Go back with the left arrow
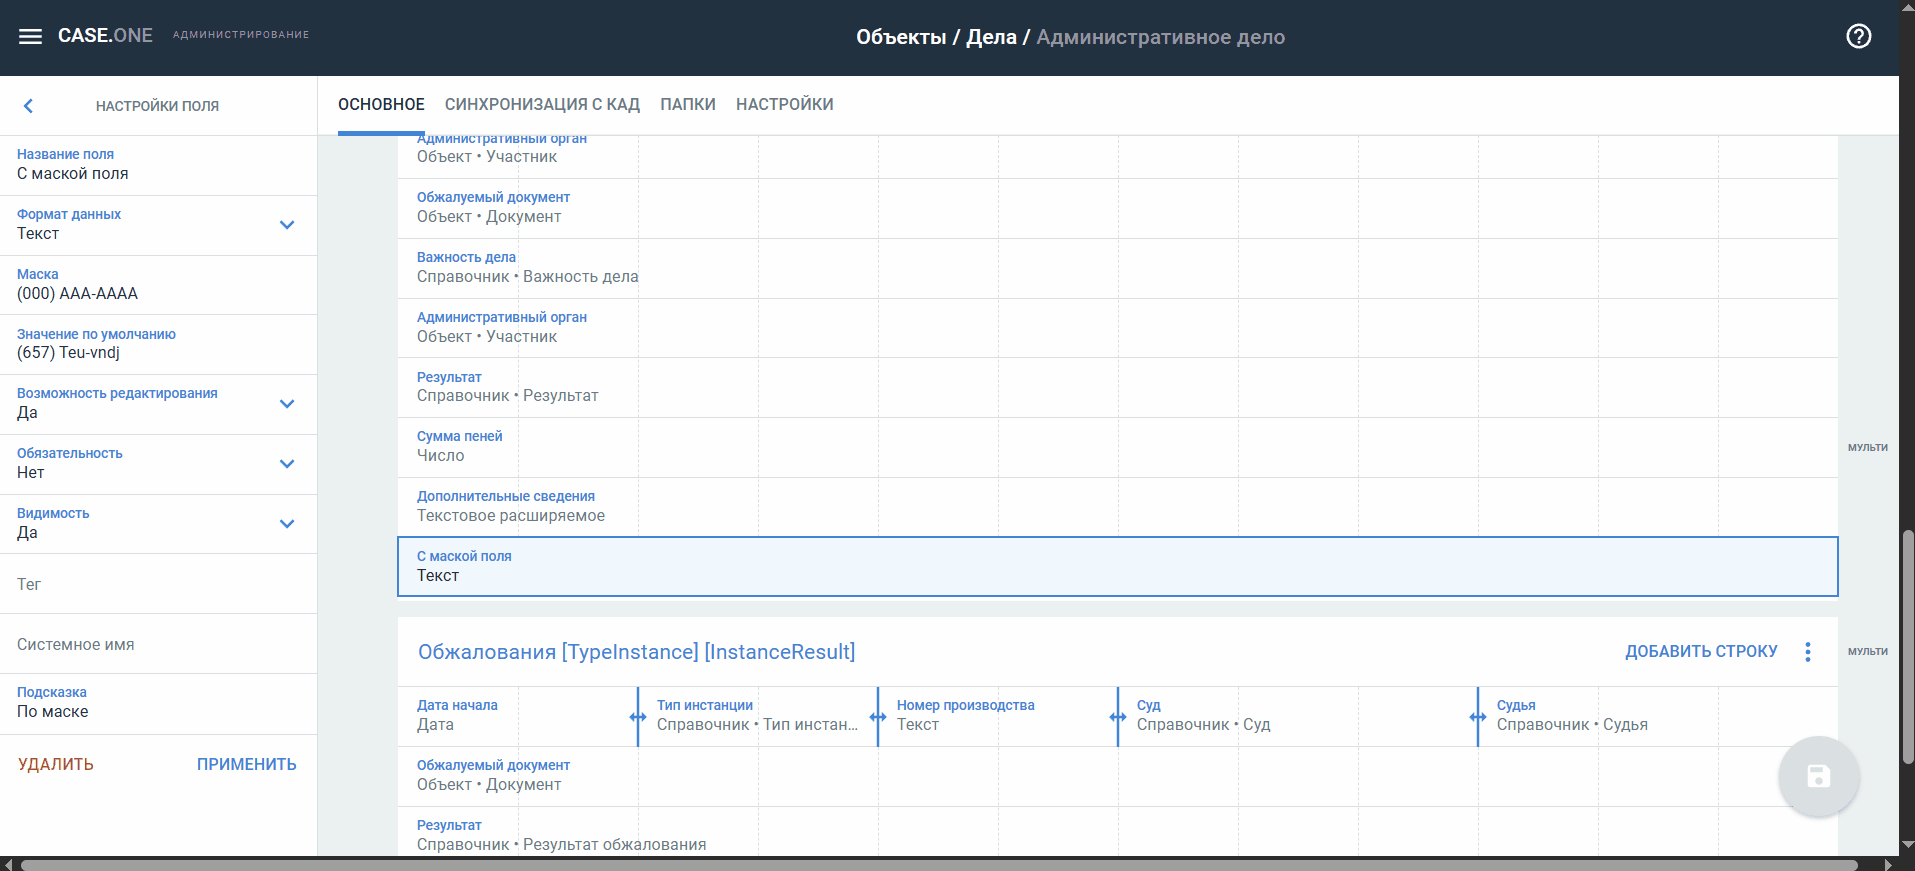This screenshot has height=871, width=1915. coord(28,106)
